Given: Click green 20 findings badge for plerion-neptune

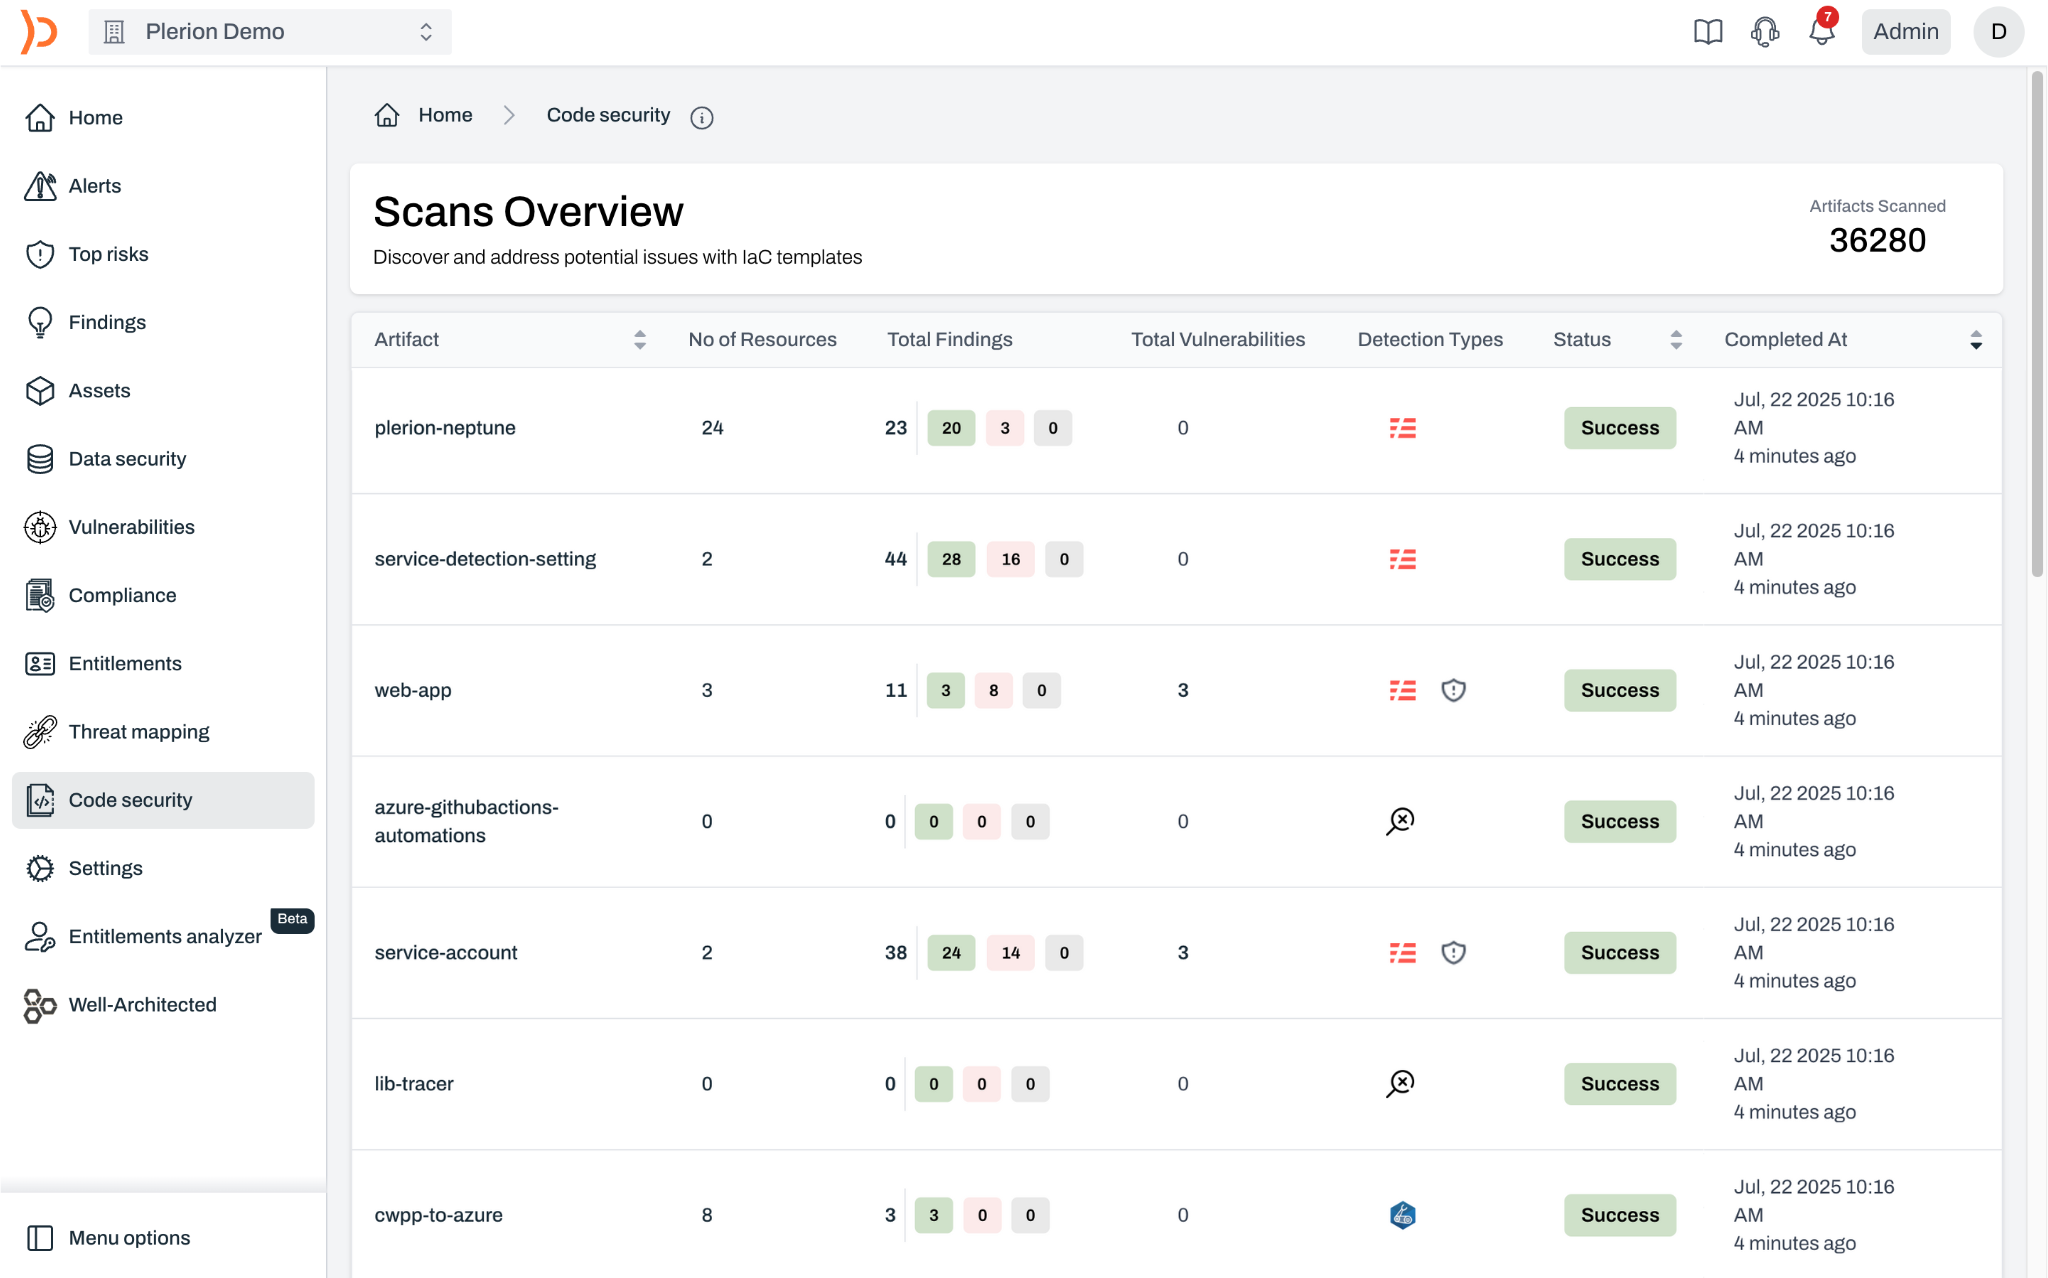Looking at the screenshot, I should pos(951,428).
